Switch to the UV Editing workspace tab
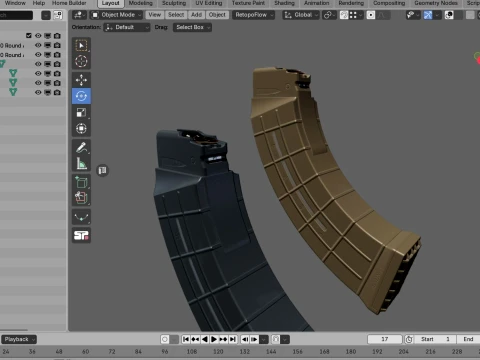Image resolution: width=480 pixels, height=360 pixels. pos(209,3)
